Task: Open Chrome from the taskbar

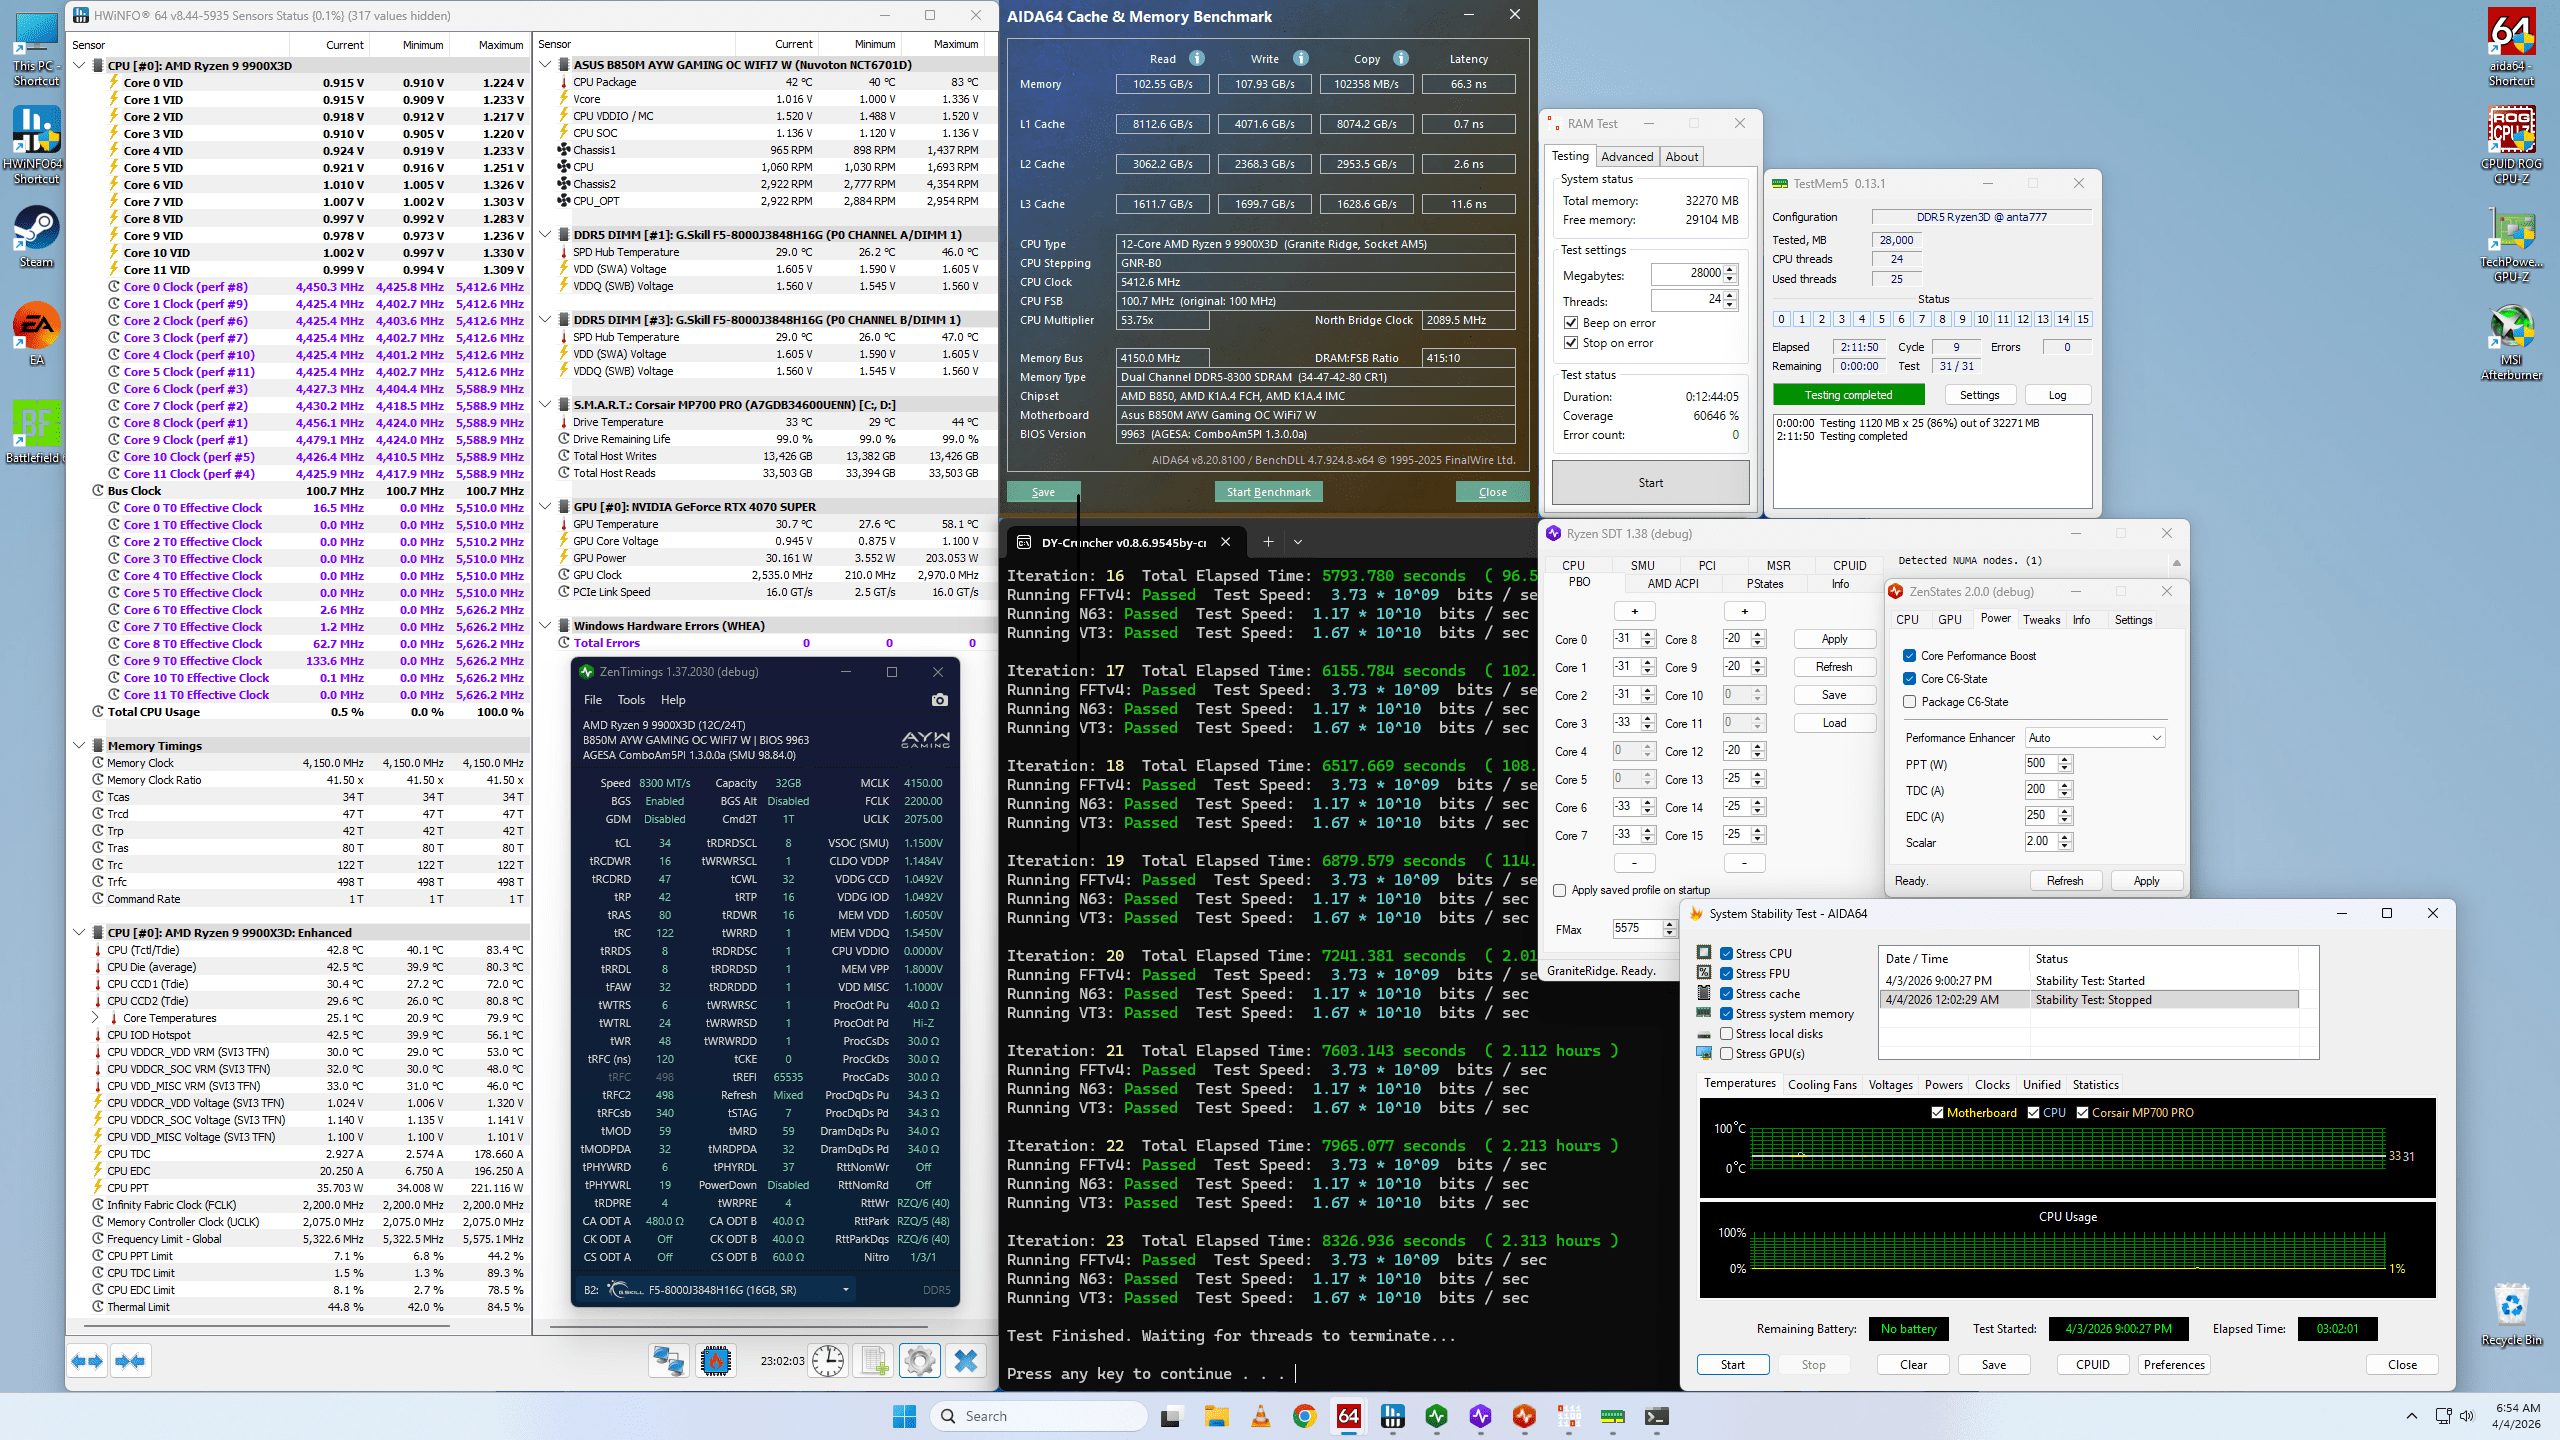Action: (x=1304, y=1416)
